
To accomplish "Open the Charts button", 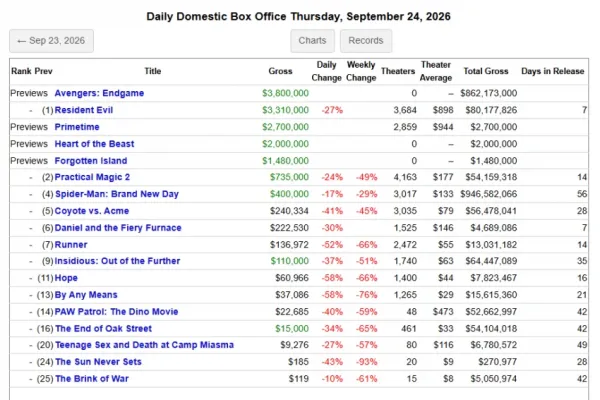I will 312,41.
